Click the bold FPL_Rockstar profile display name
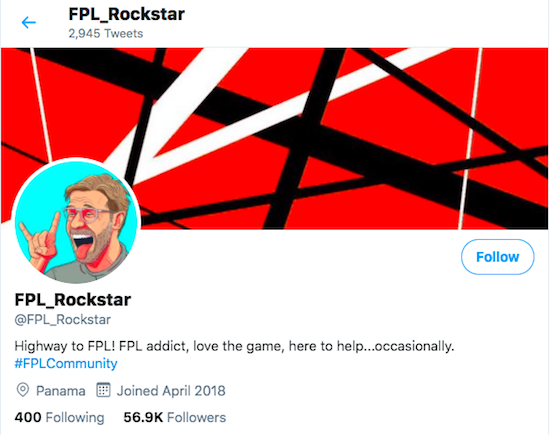The width and height of the screenshot is (550, 435). coord(73,300)
